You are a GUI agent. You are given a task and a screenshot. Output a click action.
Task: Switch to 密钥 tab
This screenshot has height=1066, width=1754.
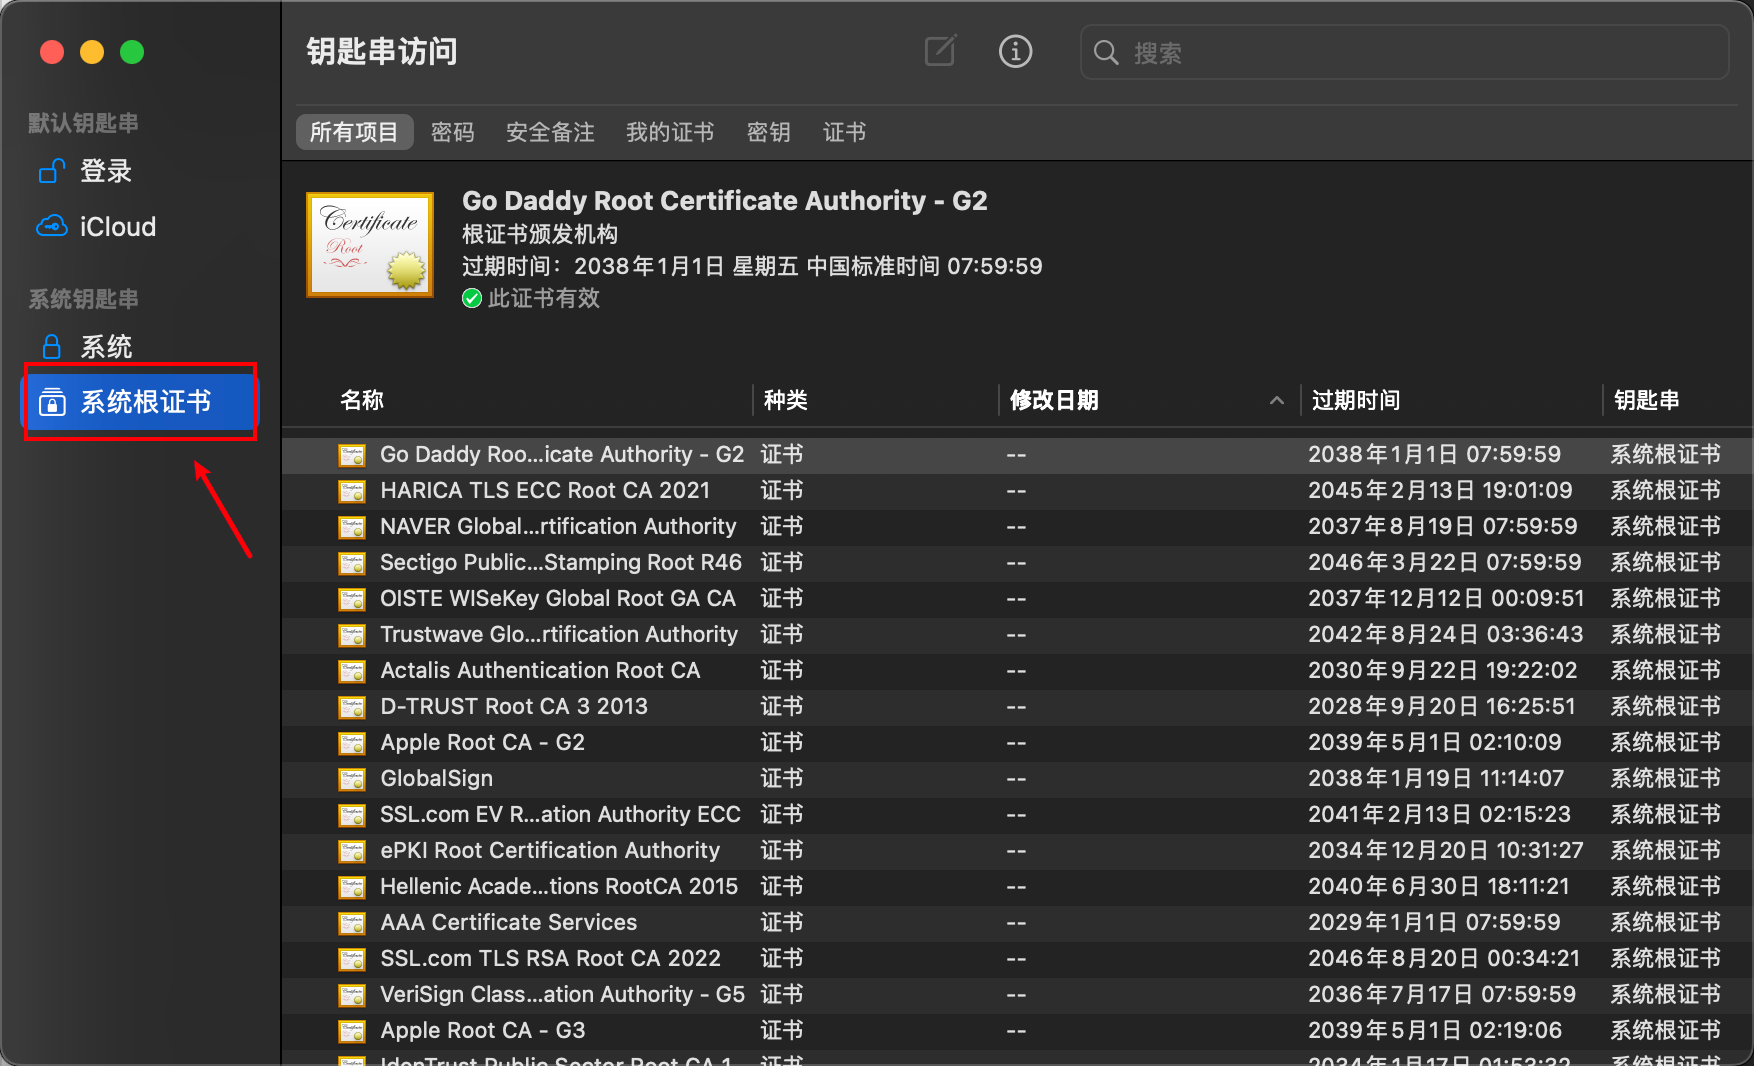[768, 132]
